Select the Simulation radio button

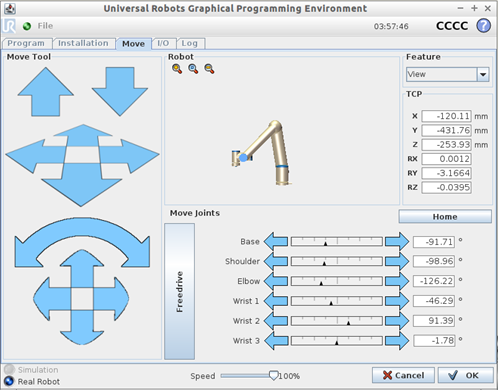coord(9,369)
